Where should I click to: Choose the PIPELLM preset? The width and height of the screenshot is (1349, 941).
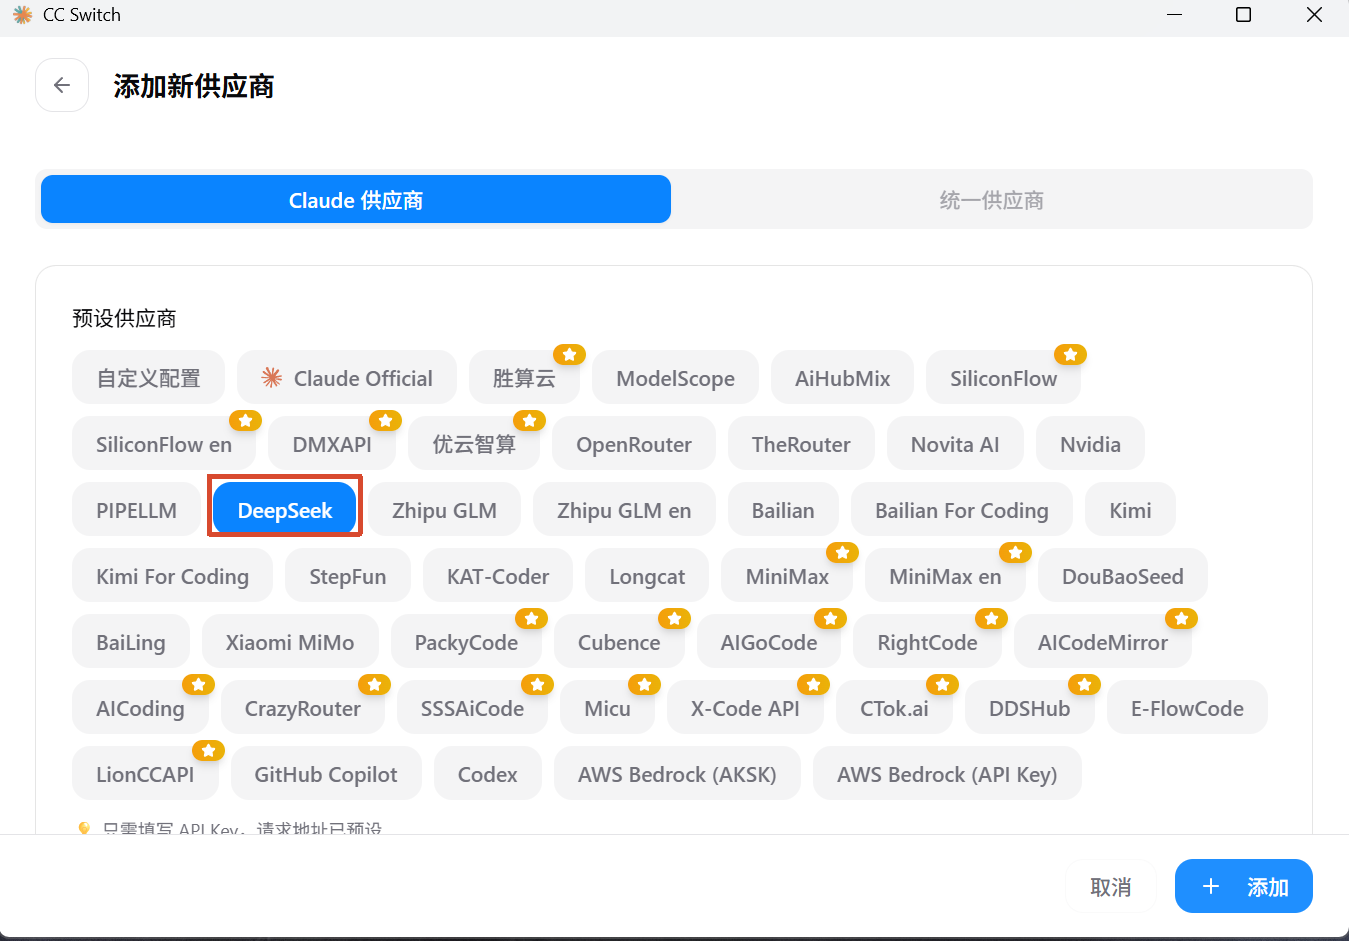(136, 510)
